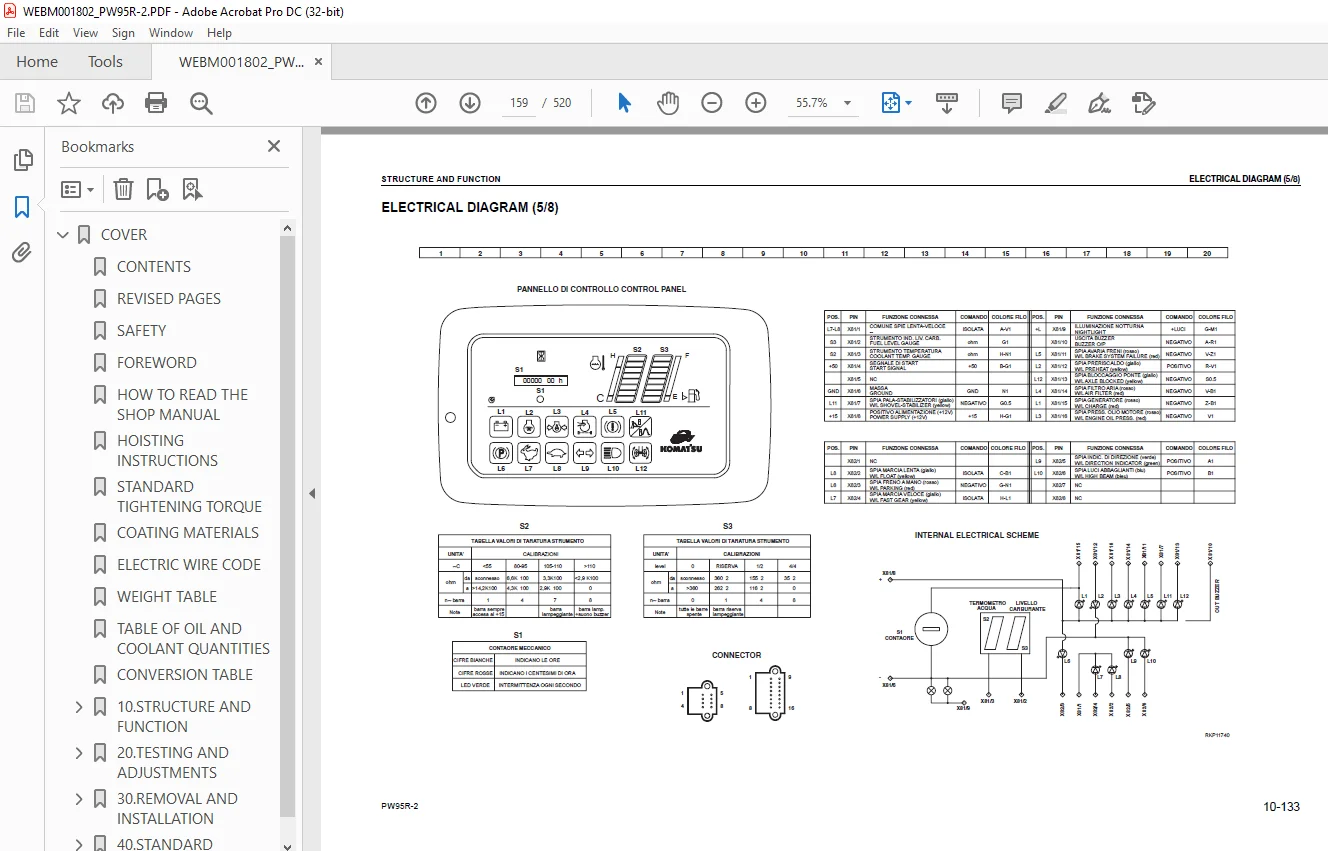Open the Edit menu

pos(49,33)
